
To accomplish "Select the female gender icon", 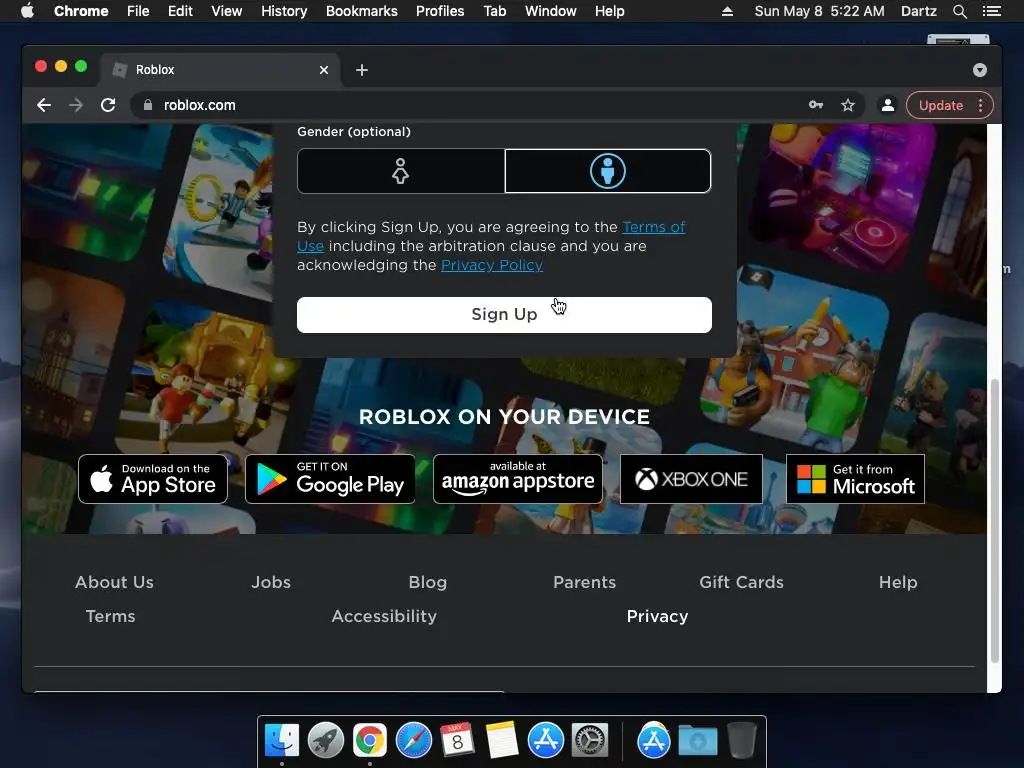I will 400,171.
